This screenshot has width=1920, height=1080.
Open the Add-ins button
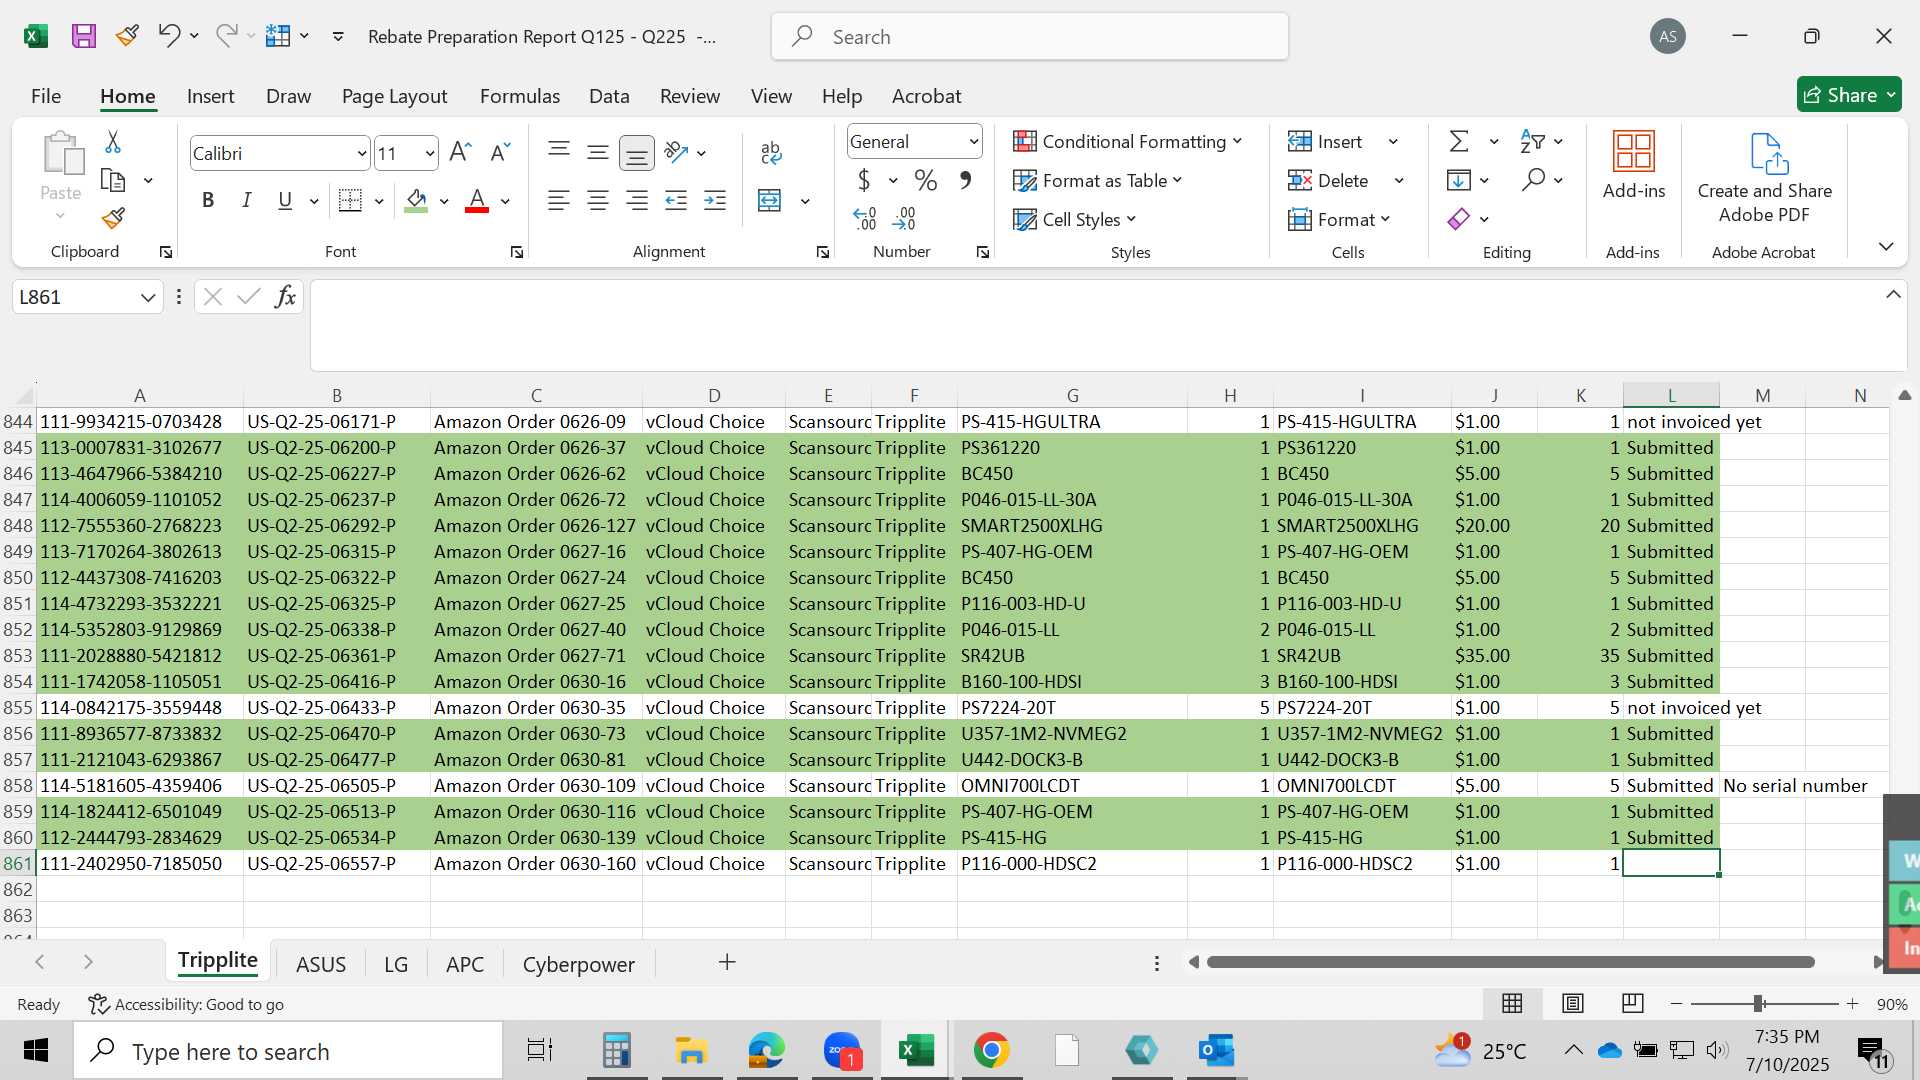[1634, 166]
